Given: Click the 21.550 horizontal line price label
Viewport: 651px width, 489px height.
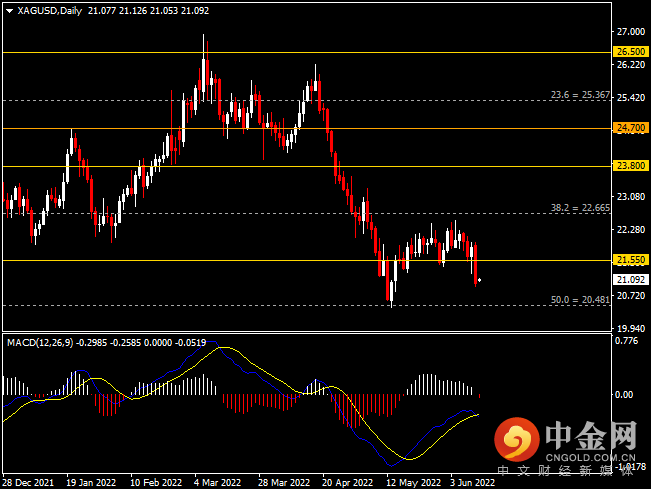Looking at the screenshot, I should point(631,260).
